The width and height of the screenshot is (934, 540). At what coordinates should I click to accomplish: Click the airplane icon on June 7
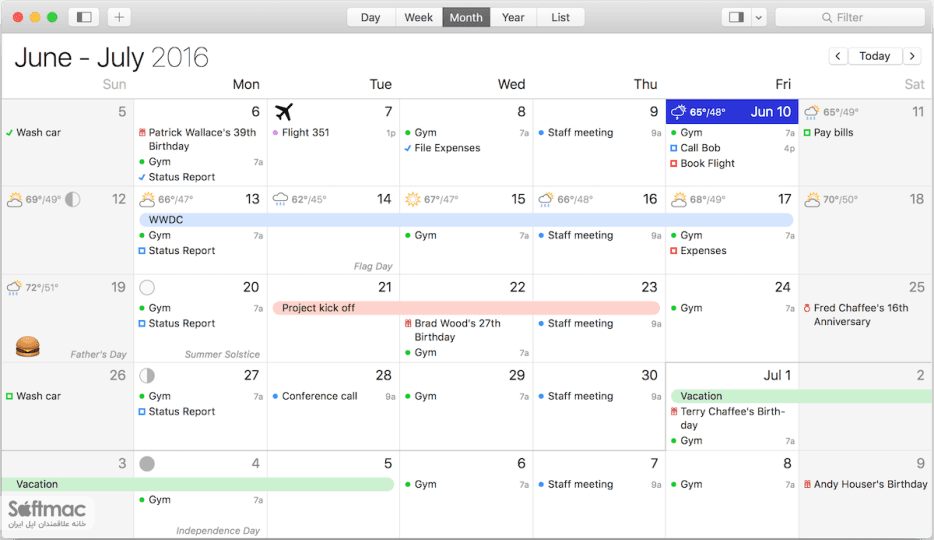pos(284,111)
